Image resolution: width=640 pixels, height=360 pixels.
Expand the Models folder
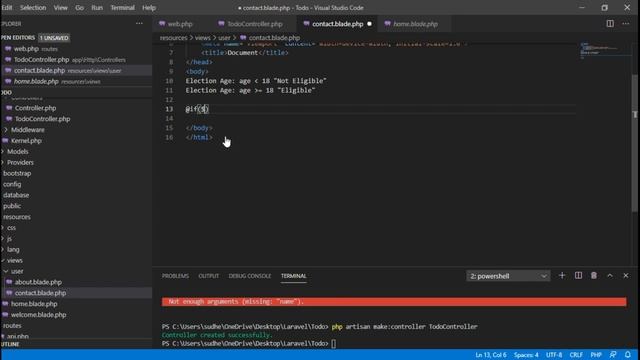[x=76, y=151]
